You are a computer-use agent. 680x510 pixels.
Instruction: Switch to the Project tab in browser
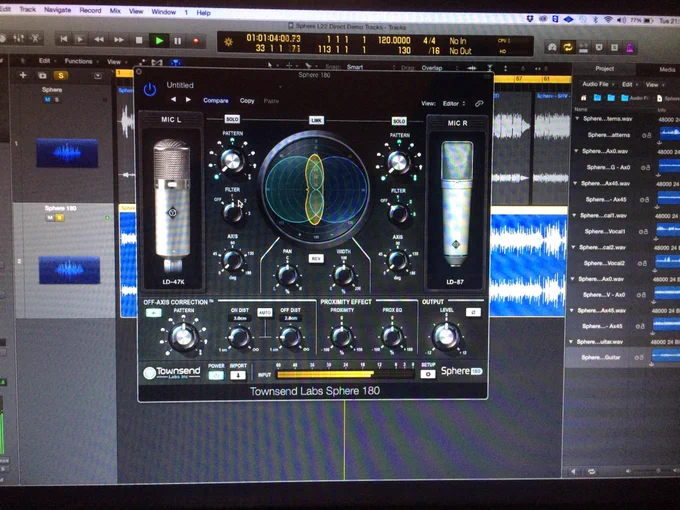pos(604,69)
